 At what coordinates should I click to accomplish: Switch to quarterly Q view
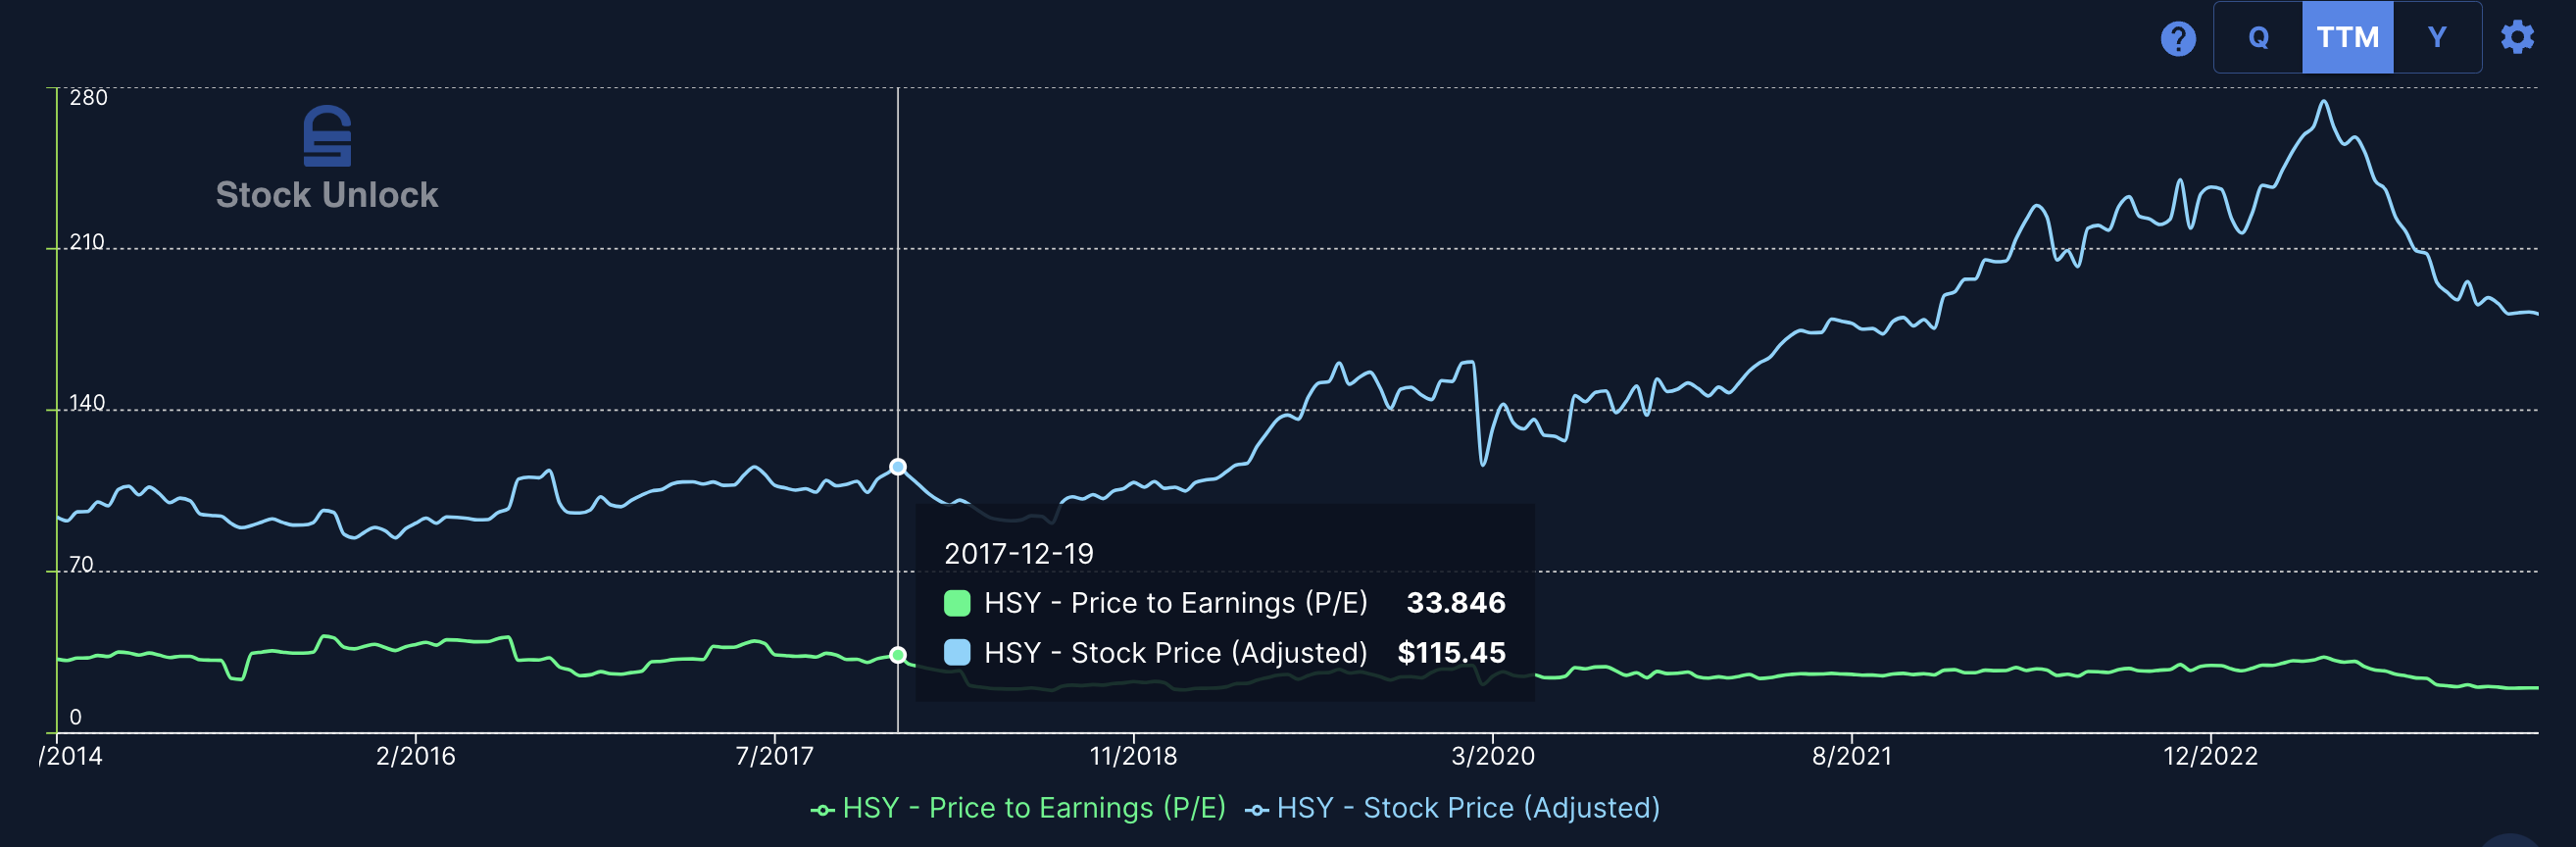pyautogui.click(x=2258, y=37)
